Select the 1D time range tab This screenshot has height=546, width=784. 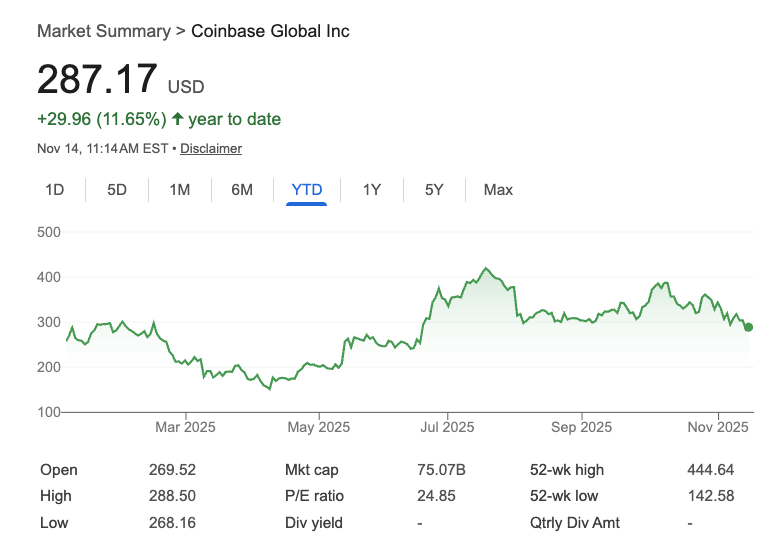coord(55,189)
